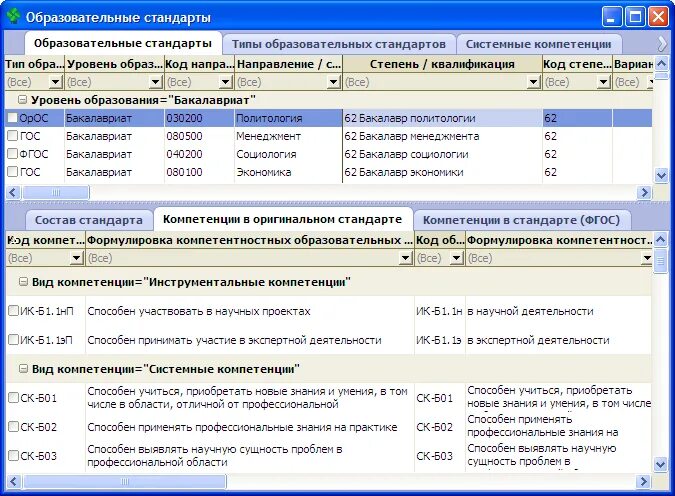Open filter dropdown under Направление column

pos(334,82)
